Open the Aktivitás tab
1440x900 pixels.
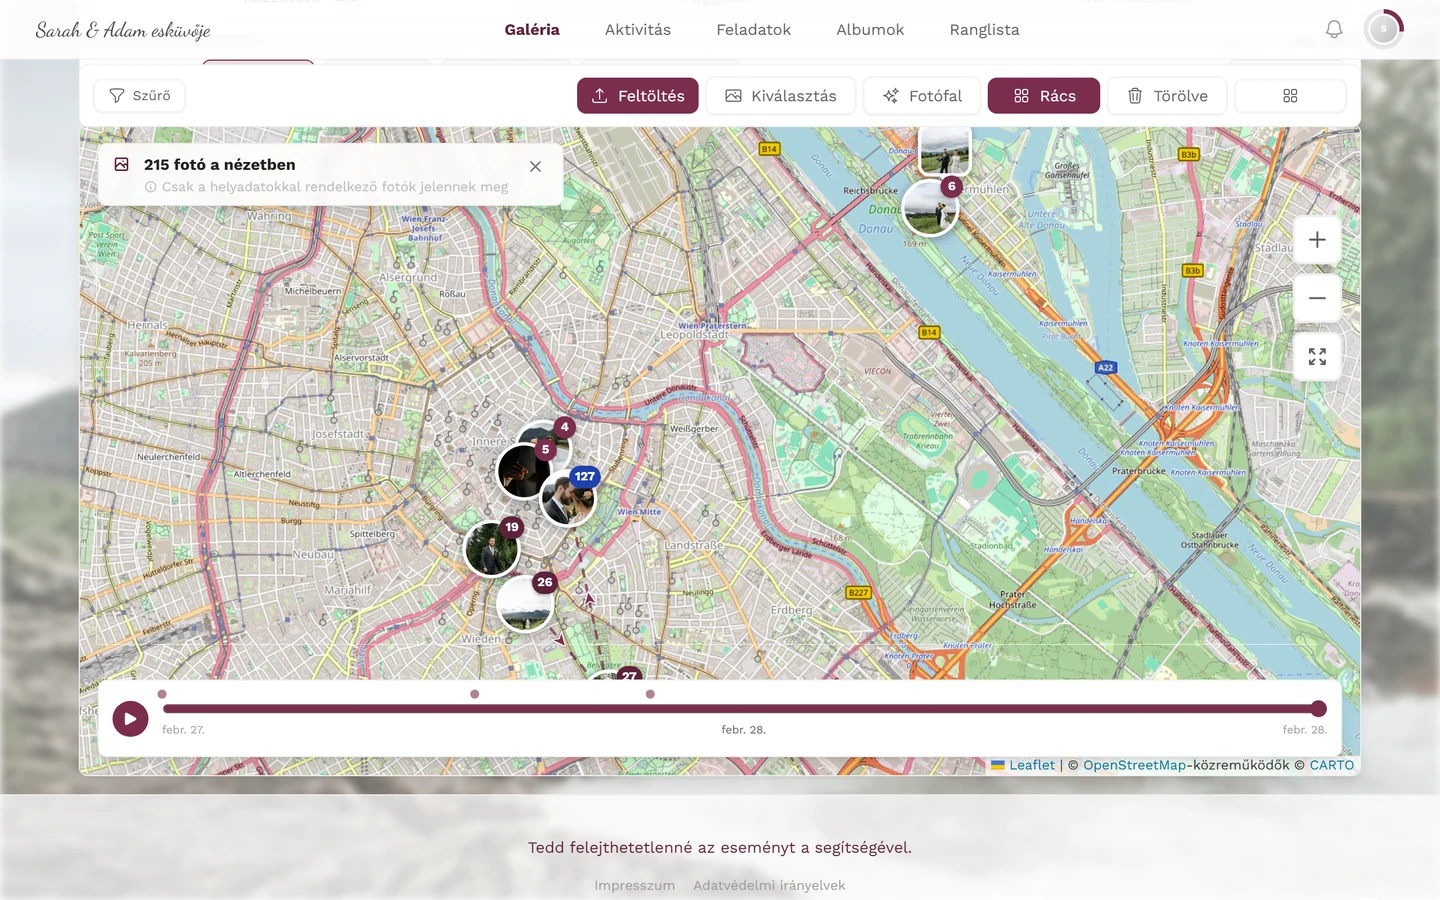point(638,30)
